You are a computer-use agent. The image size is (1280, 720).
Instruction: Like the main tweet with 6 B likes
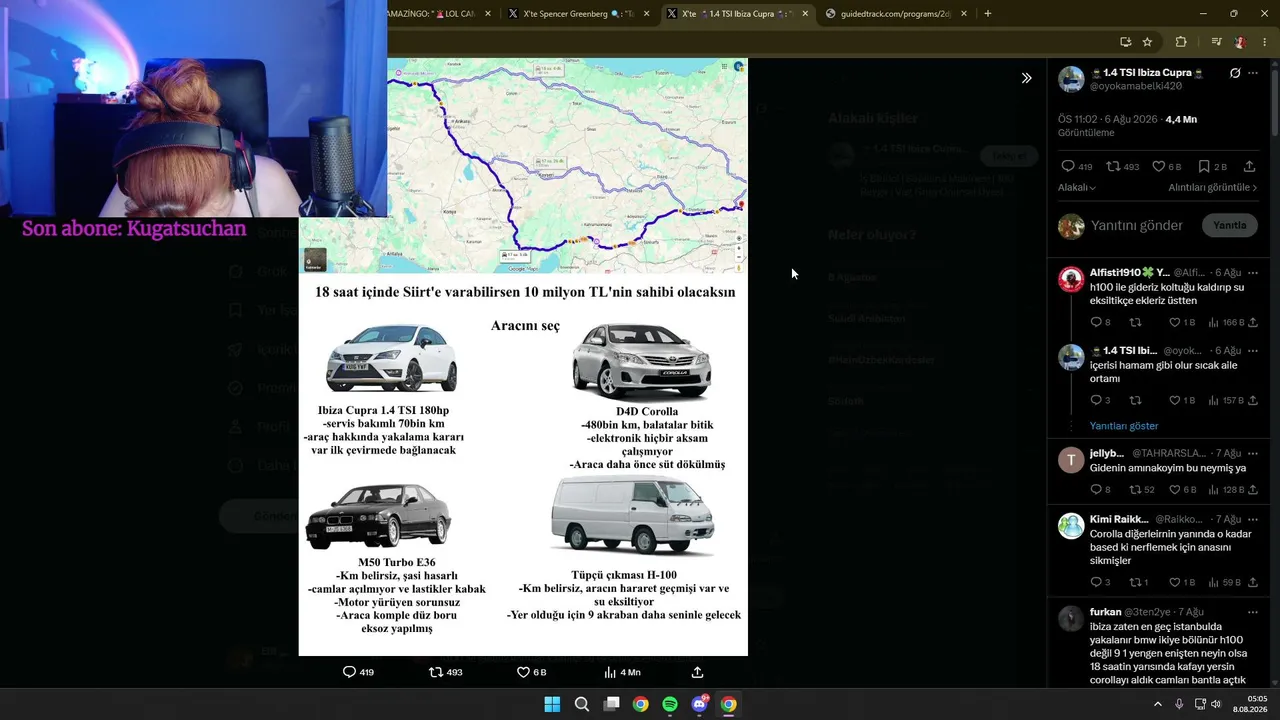(1167, 166)
